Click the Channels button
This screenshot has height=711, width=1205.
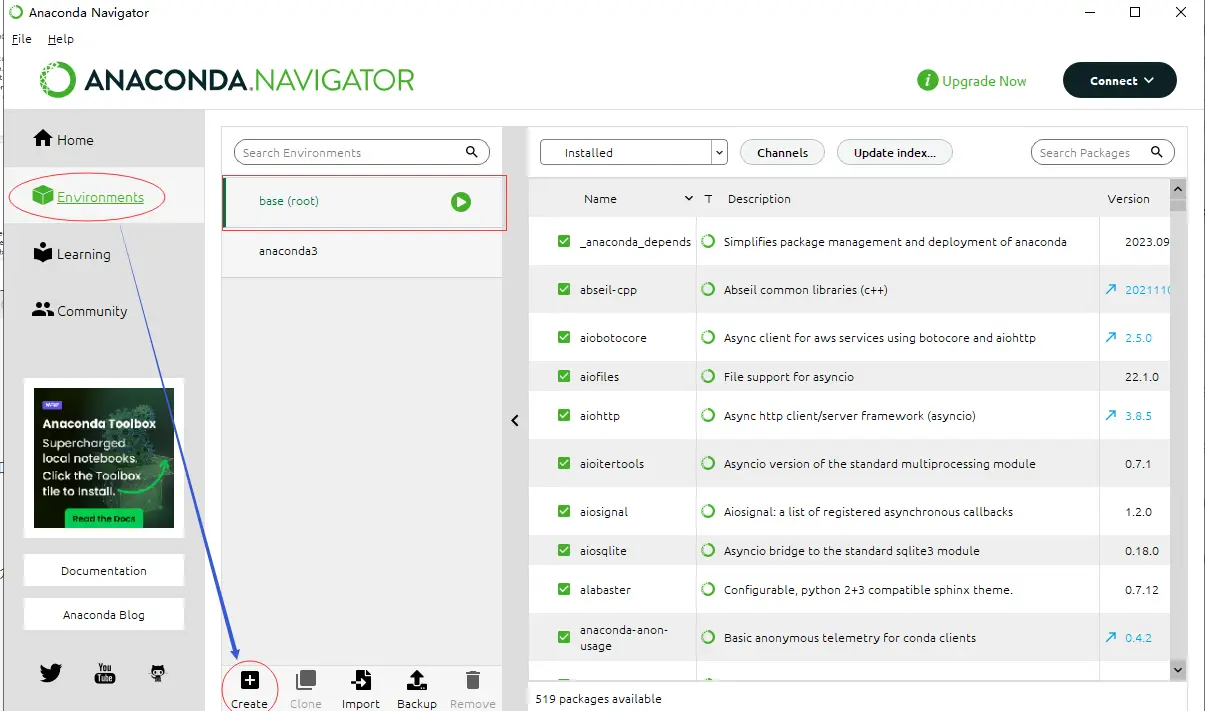tap(782, 153)
